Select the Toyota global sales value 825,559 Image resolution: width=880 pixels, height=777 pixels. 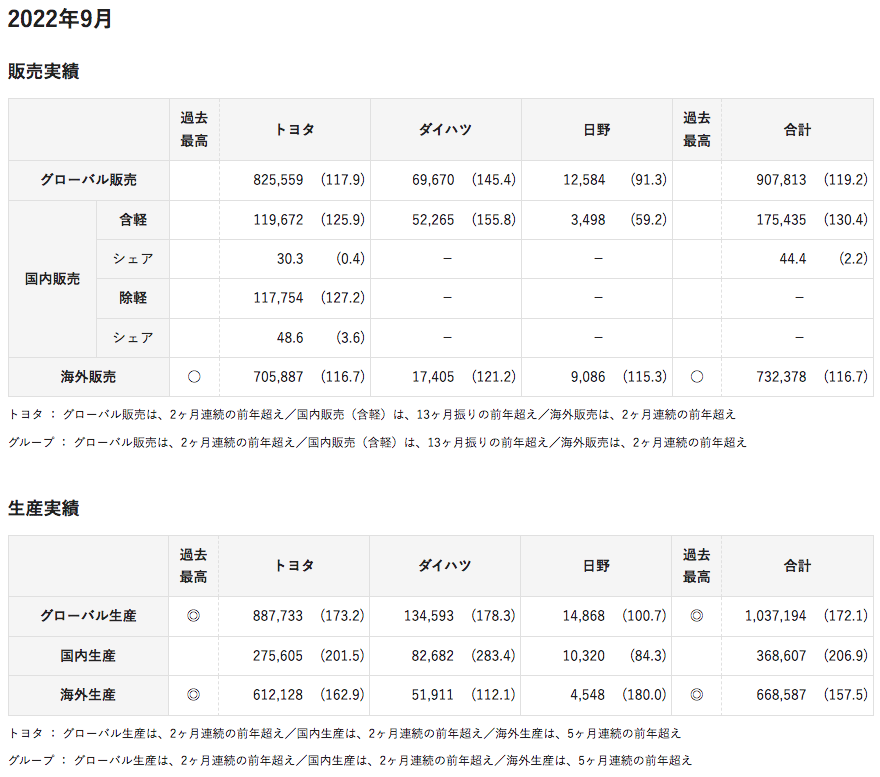[x=278, y=180]
